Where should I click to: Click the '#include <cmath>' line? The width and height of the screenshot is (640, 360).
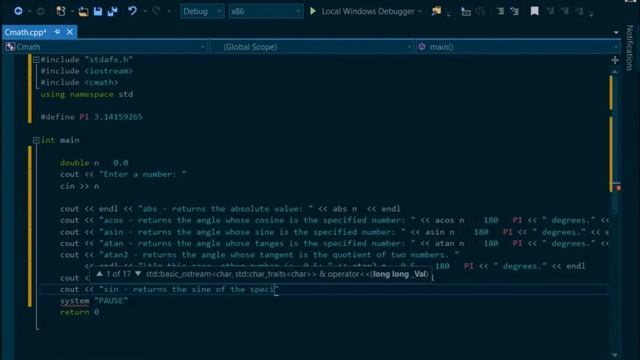pos(79,82)
